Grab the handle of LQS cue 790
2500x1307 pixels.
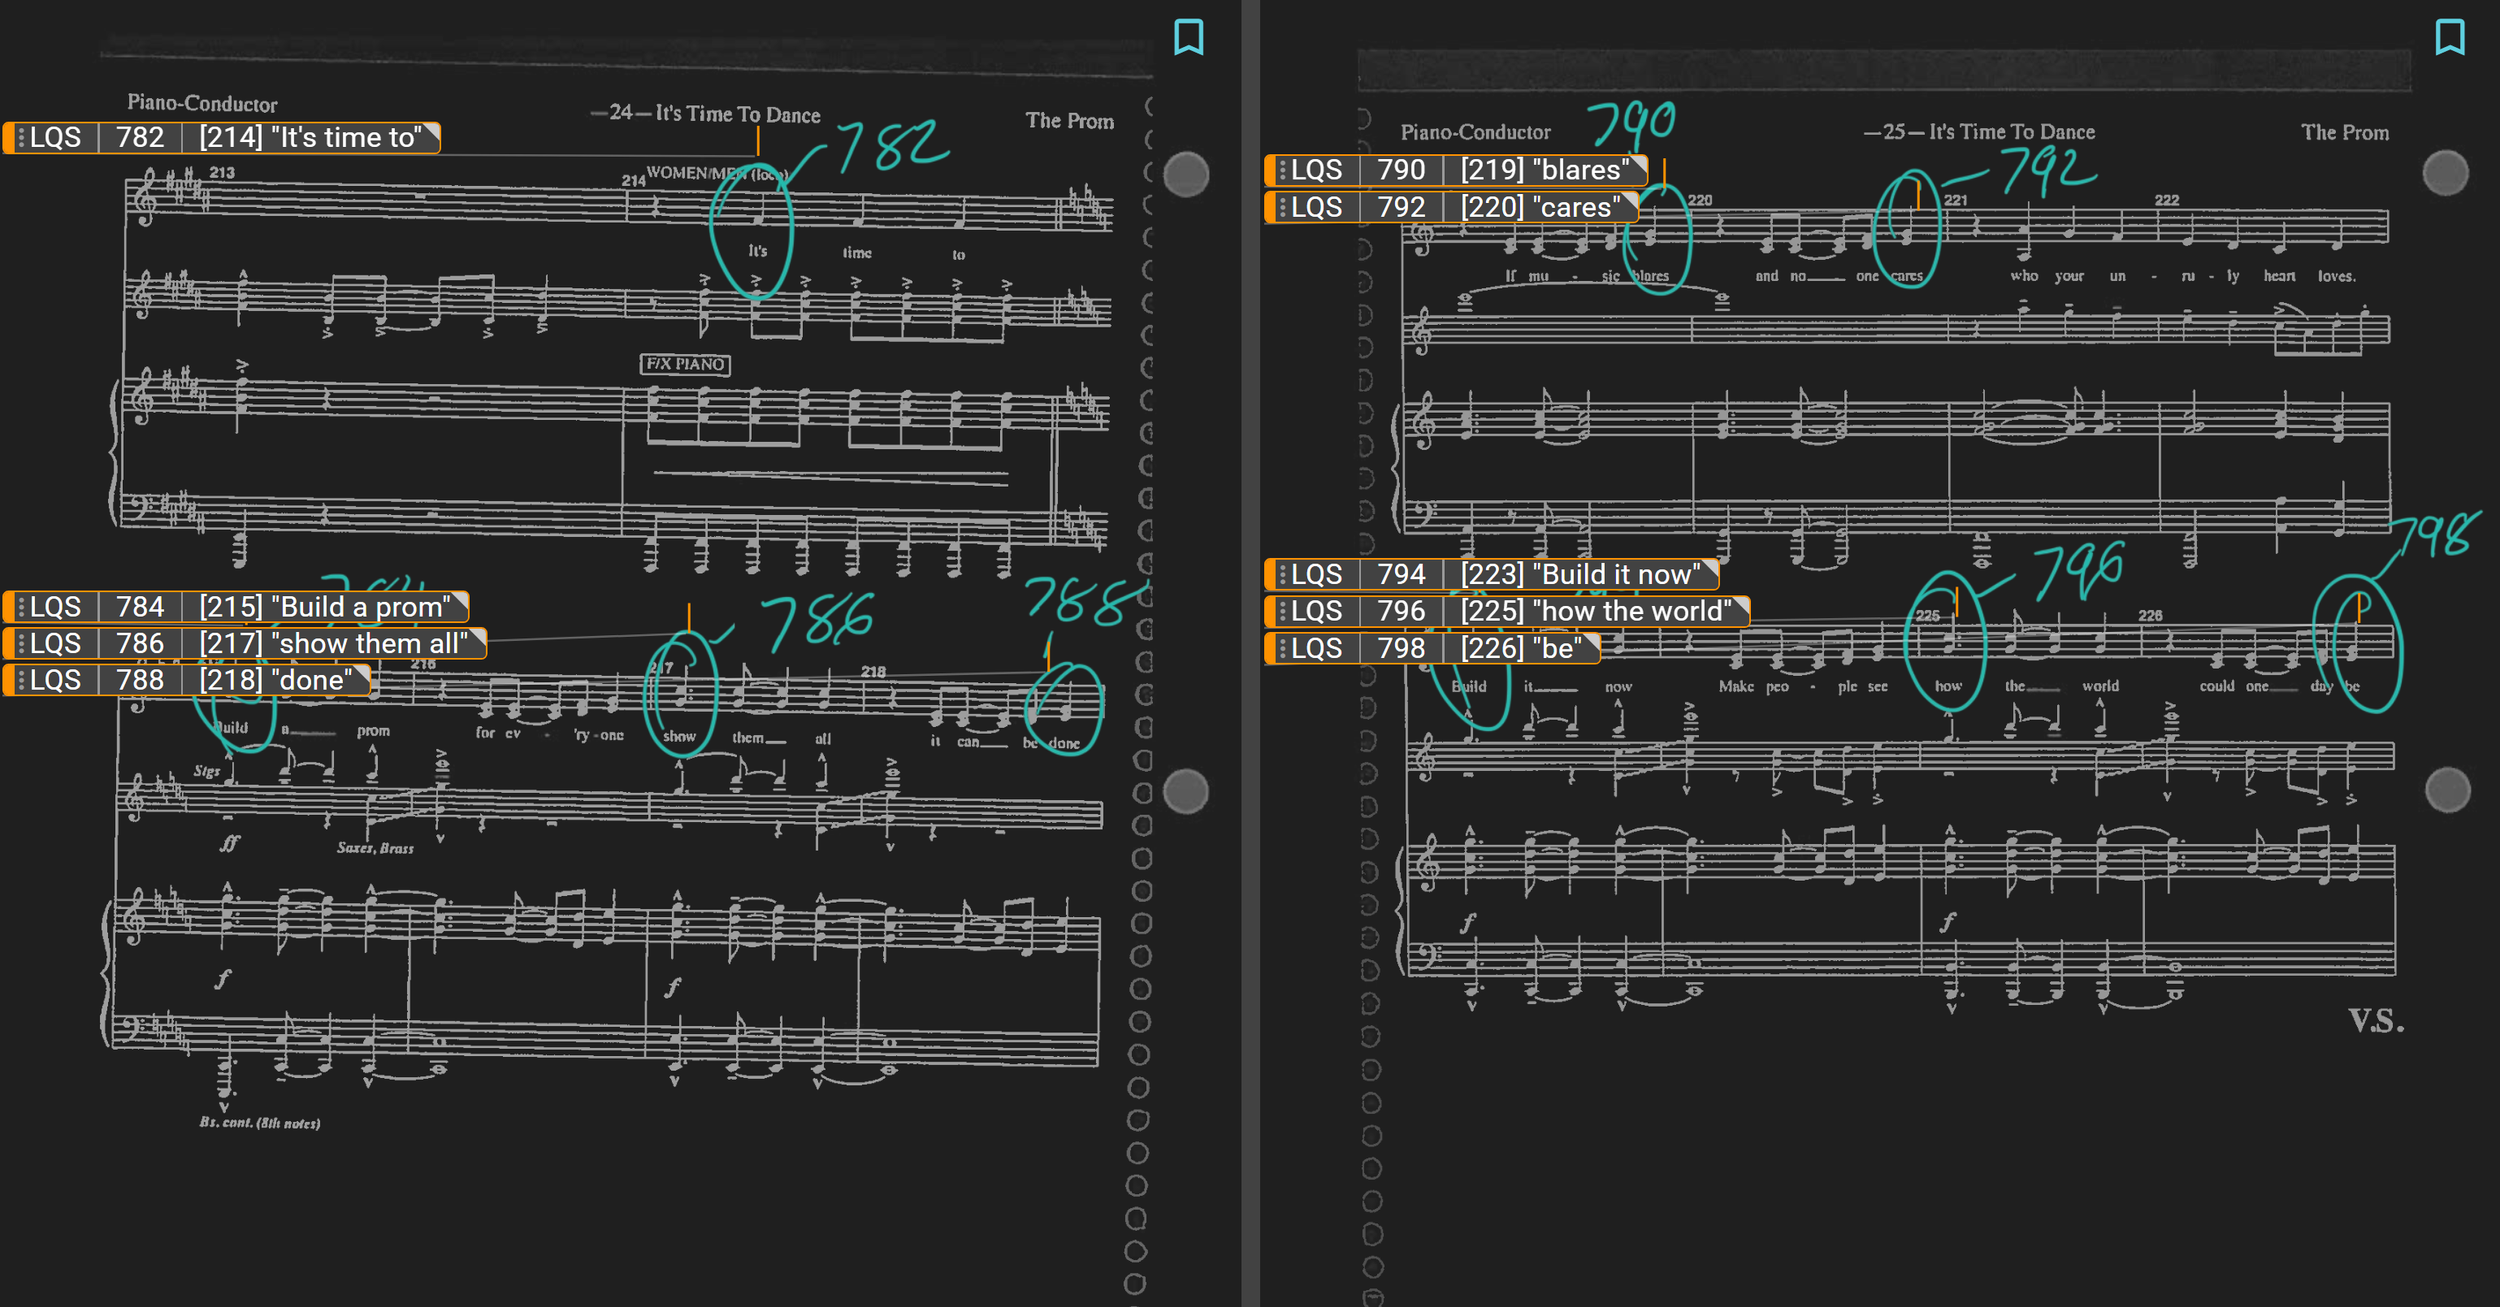click(x=1282, y=170)
